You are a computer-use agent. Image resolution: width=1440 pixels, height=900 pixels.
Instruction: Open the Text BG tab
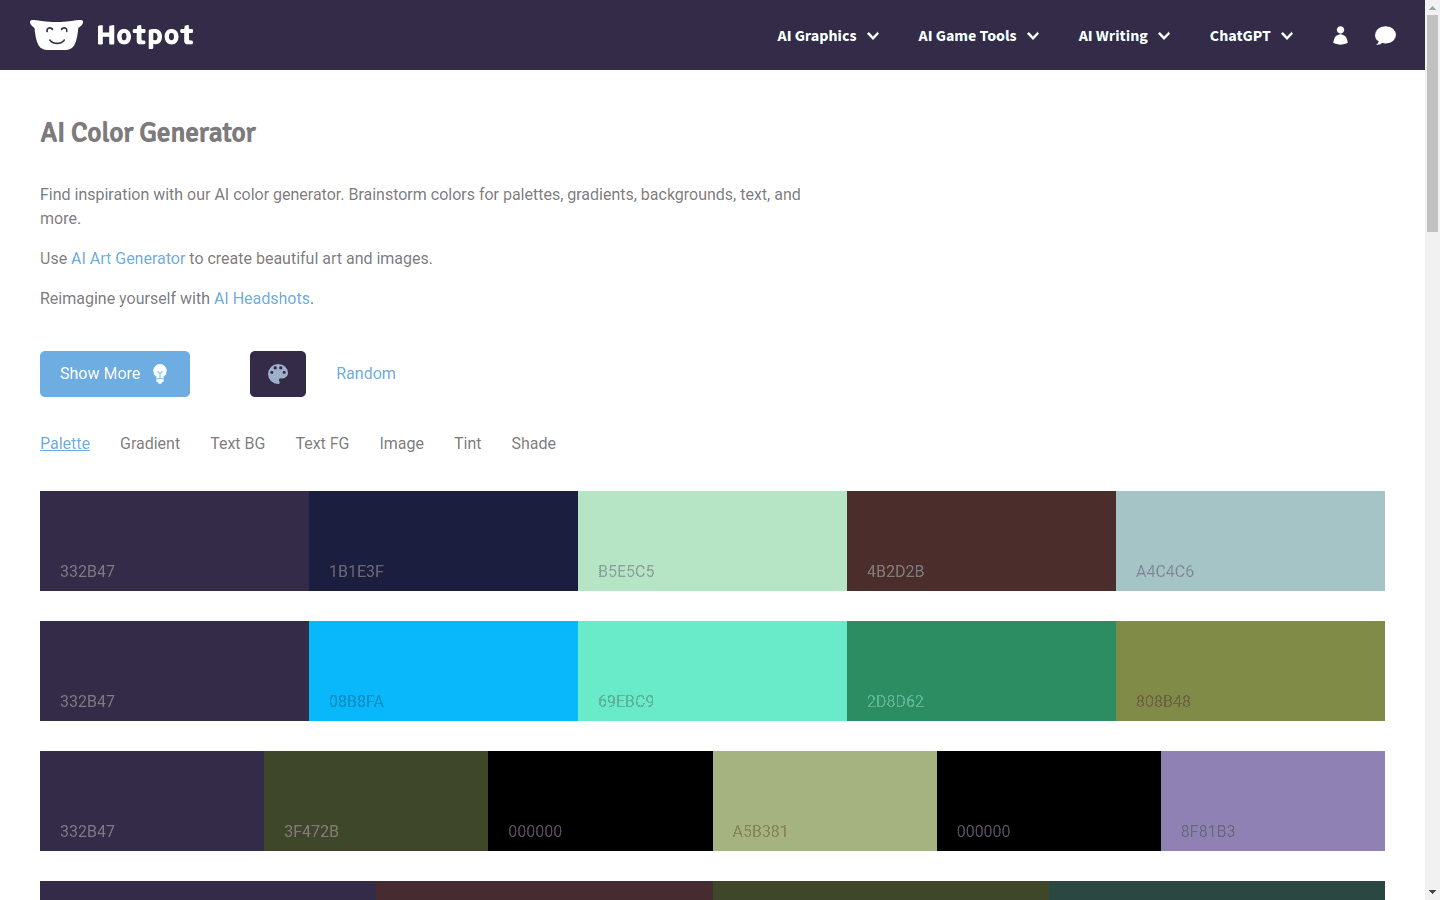click(237, 443)
